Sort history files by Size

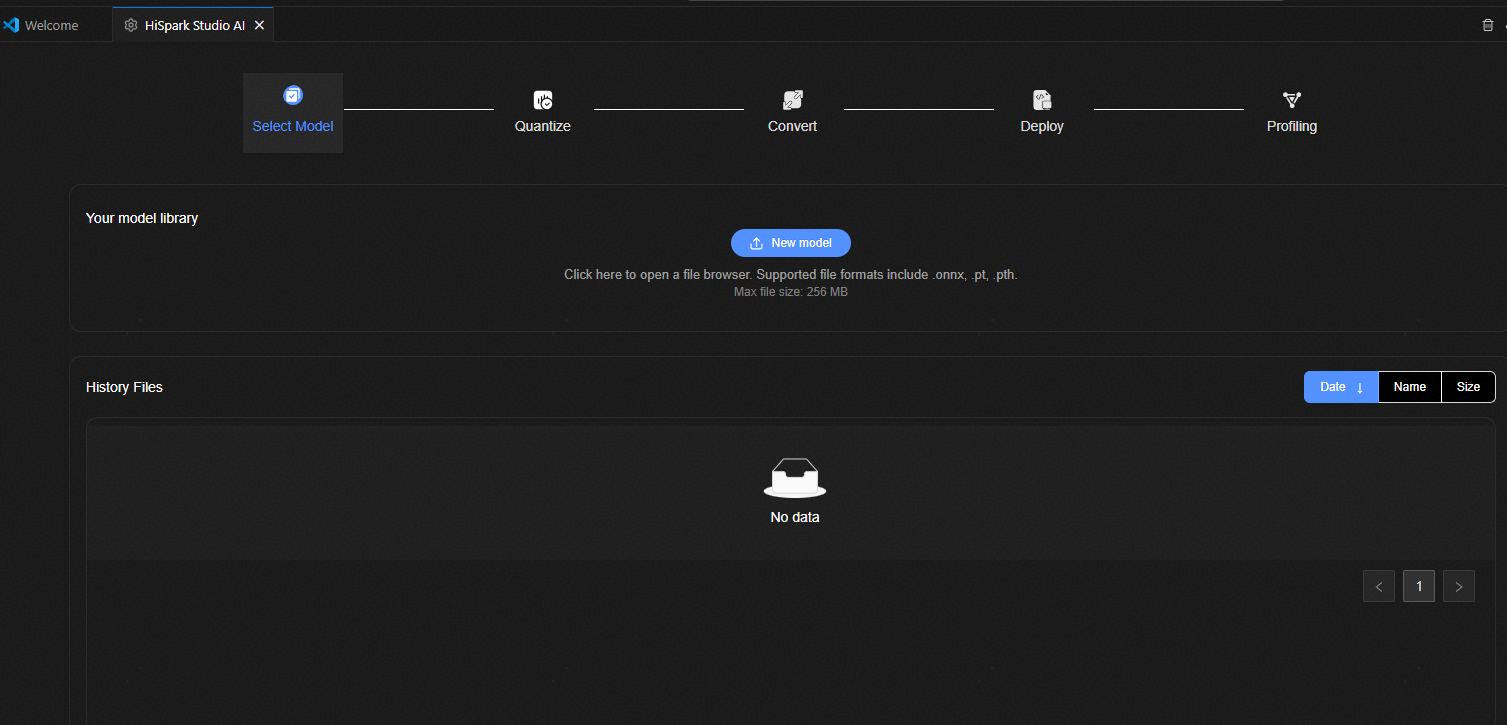[1468, 387]
